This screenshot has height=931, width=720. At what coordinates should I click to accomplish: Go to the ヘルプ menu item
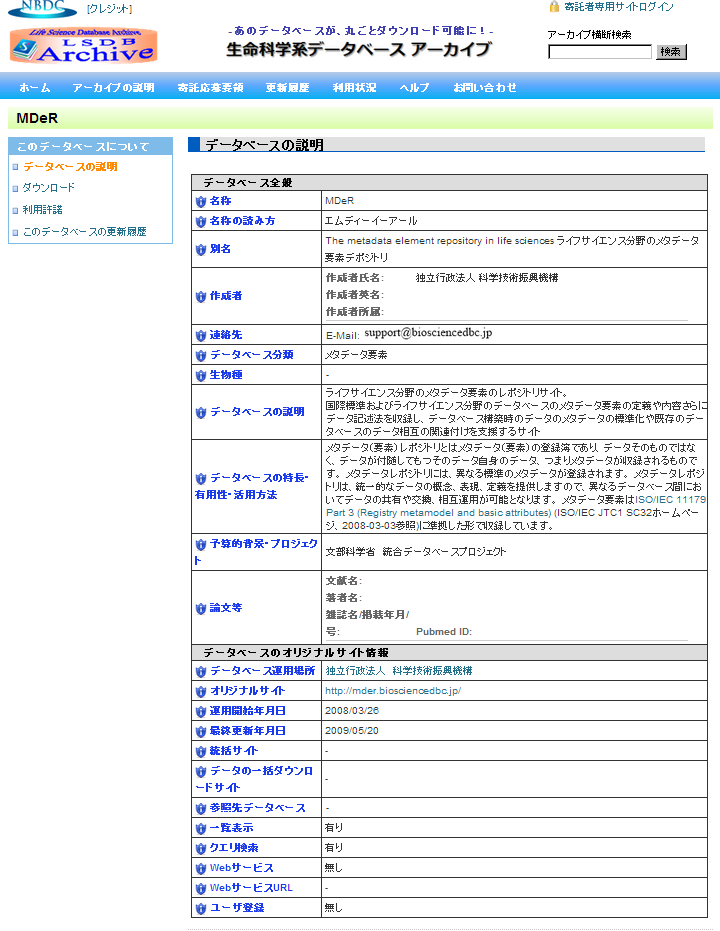[414, 88]
